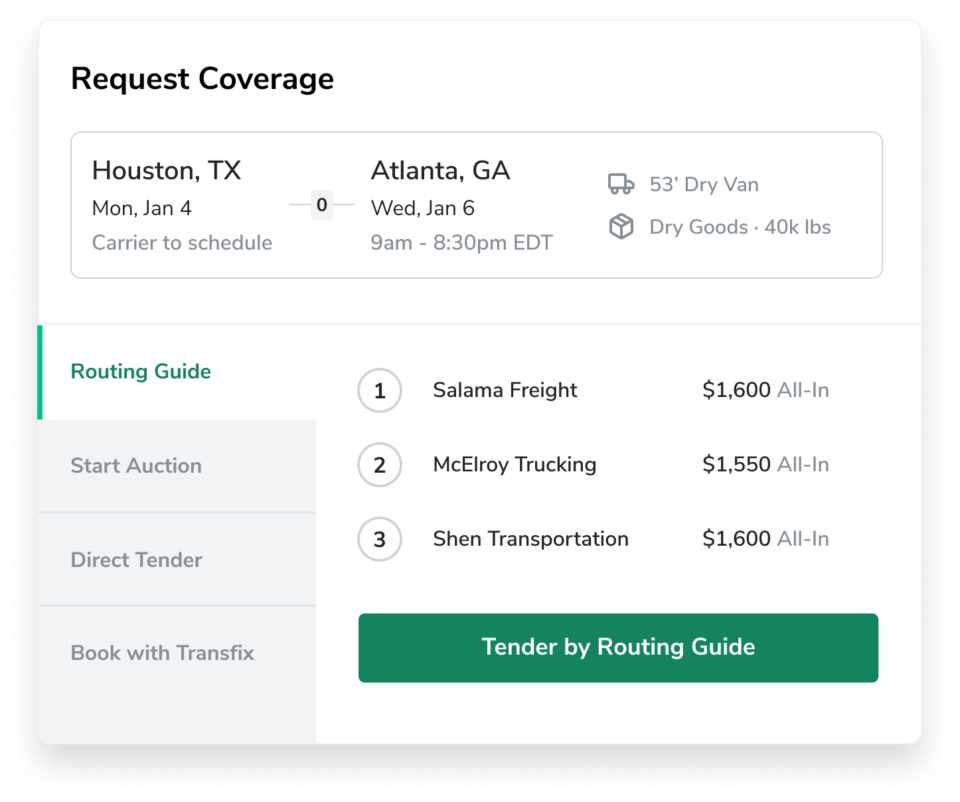This screenshot has width=960, height=802.
Task: Click the rank 1 circle for Salama Freight
Action: point(379,391)
